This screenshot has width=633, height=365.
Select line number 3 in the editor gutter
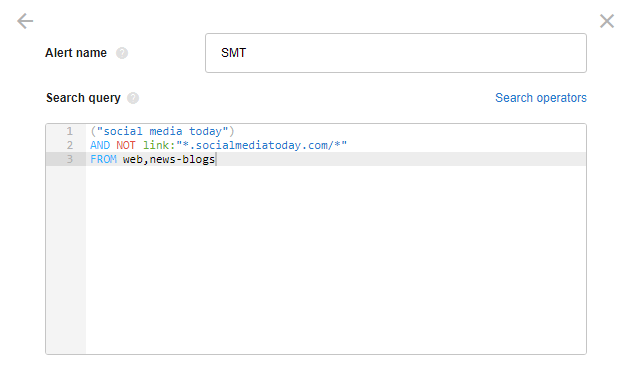70,159
